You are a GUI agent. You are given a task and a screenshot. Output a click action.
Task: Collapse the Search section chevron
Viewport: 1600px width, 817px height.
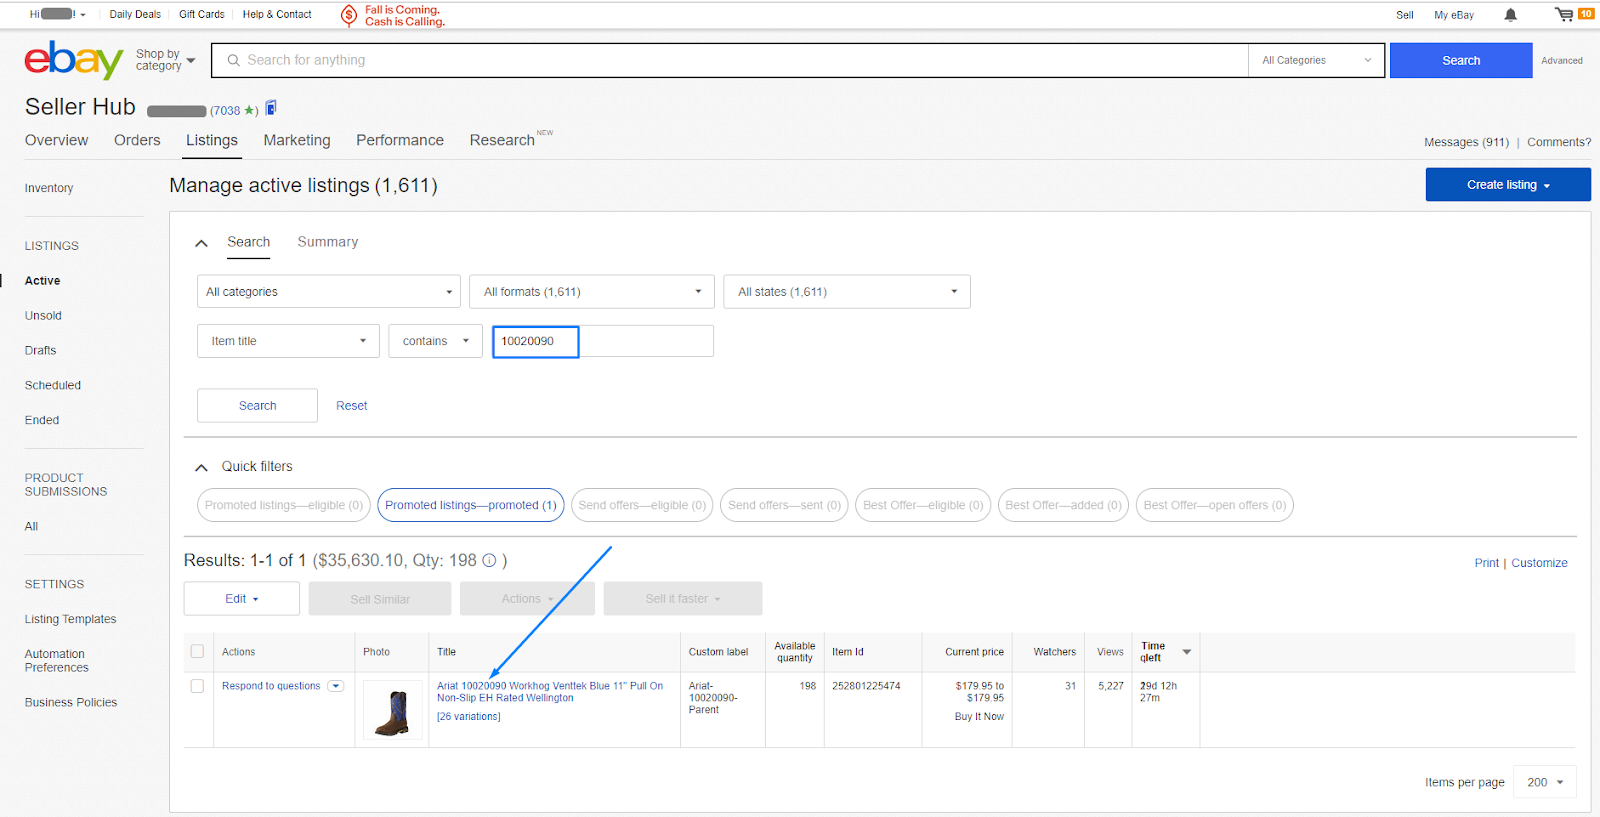click(x=201, y=243)
